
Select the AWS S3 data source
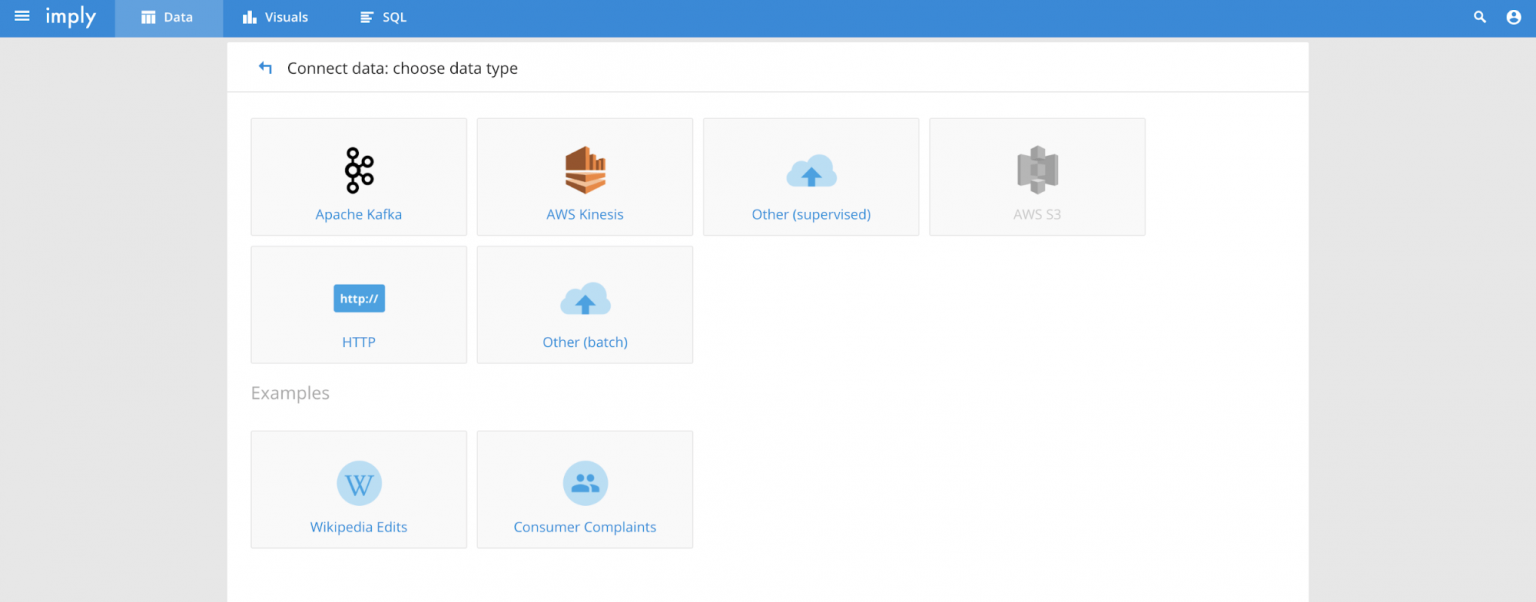[x=1037, y=176]
